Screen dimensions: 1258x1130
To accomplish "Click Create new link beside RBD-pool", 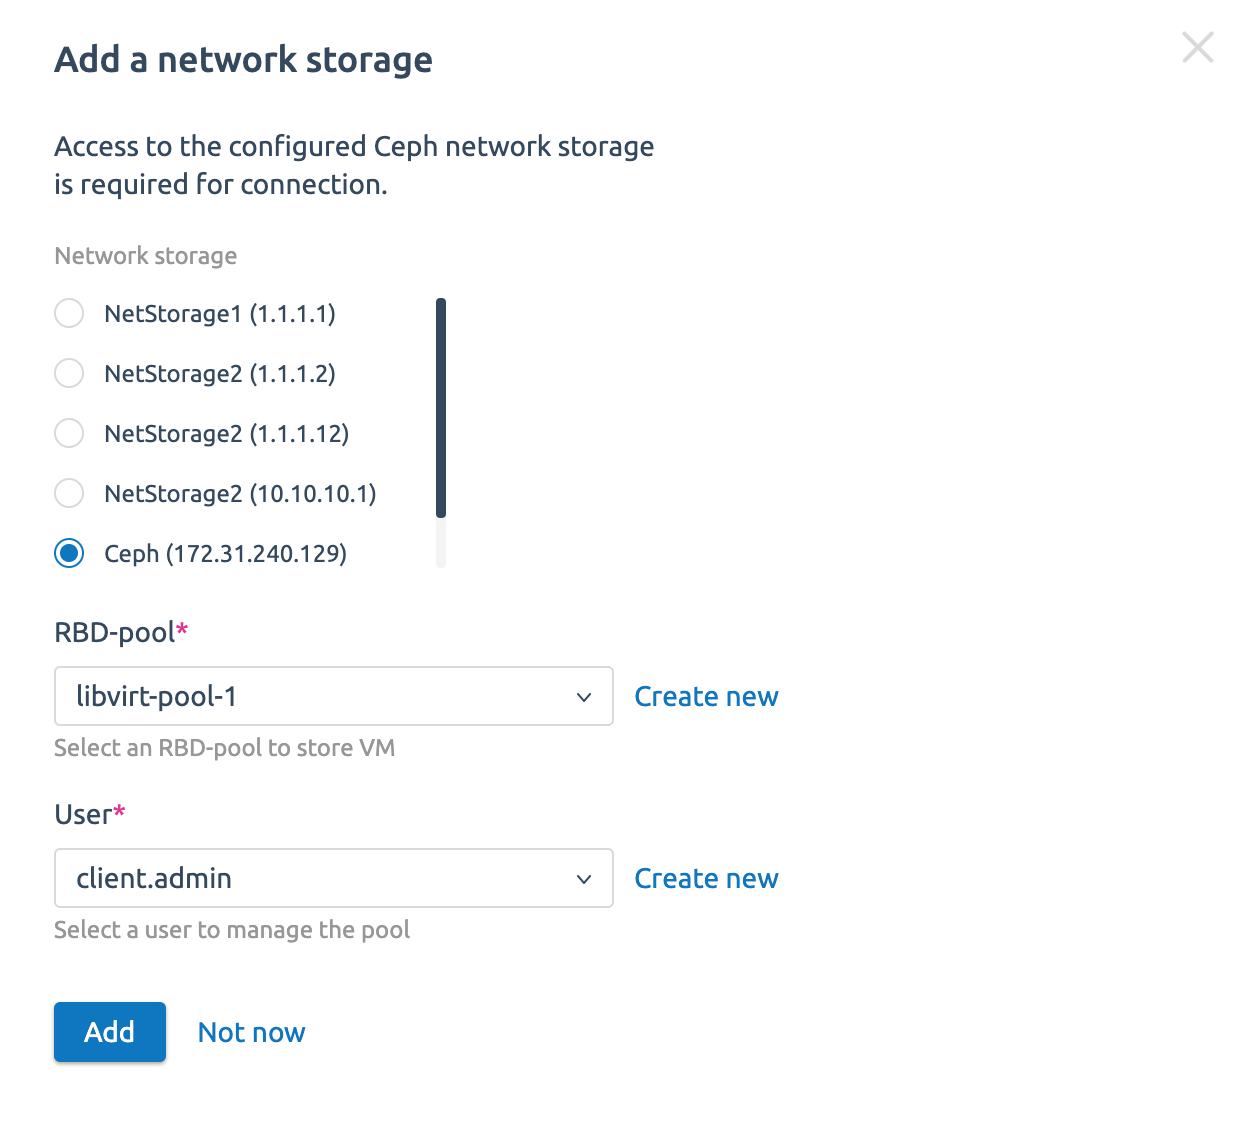I will (x=706, y=696).
